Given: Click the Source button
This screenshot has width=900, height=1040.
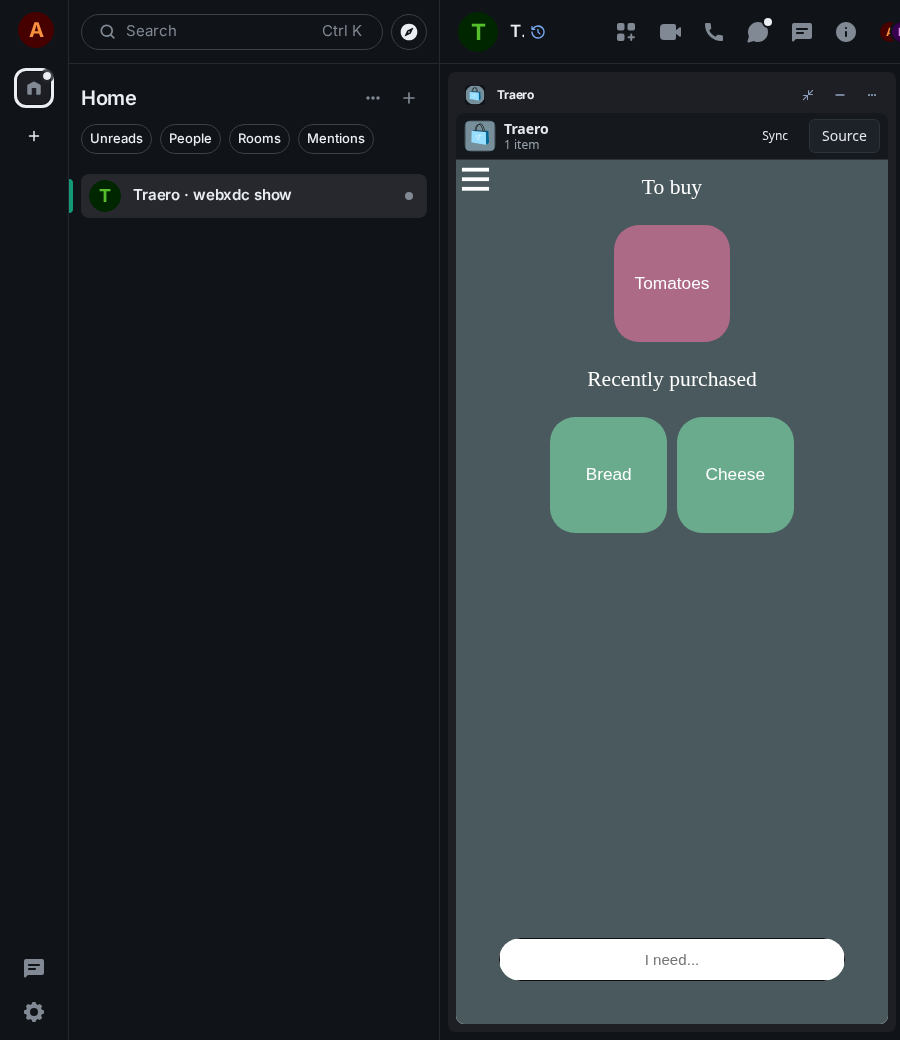Looking at the screenshot, I should point(844,136).
